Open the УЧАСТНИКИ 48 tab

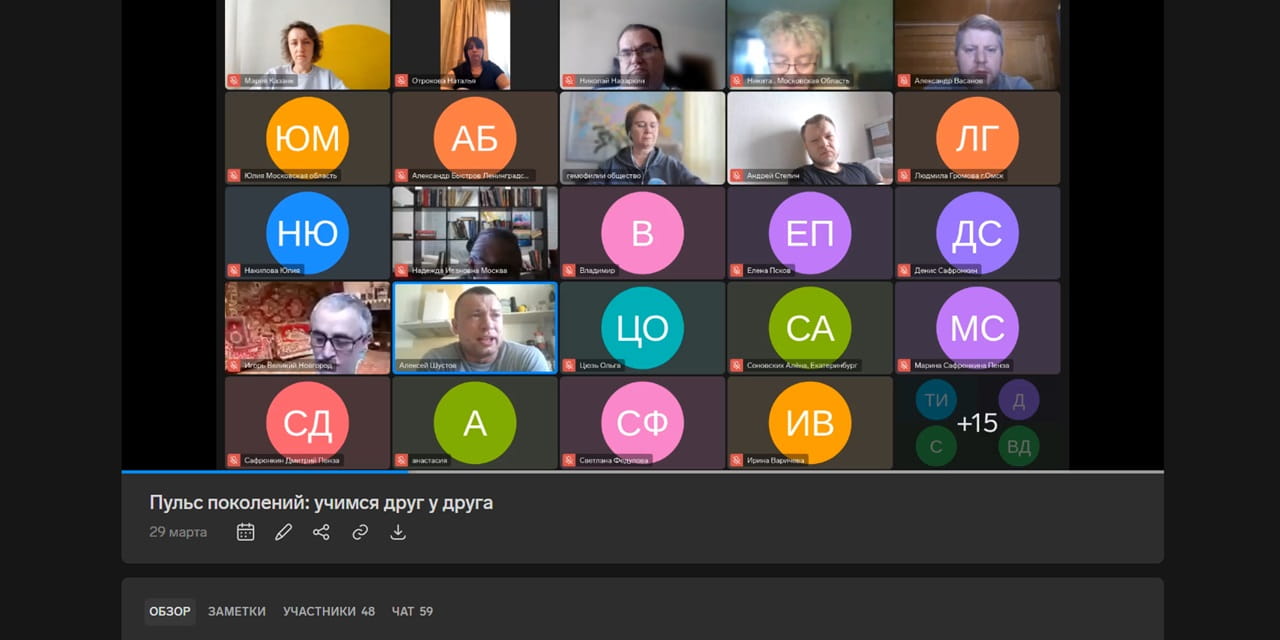pyautogui.click(x=329, y=611)
